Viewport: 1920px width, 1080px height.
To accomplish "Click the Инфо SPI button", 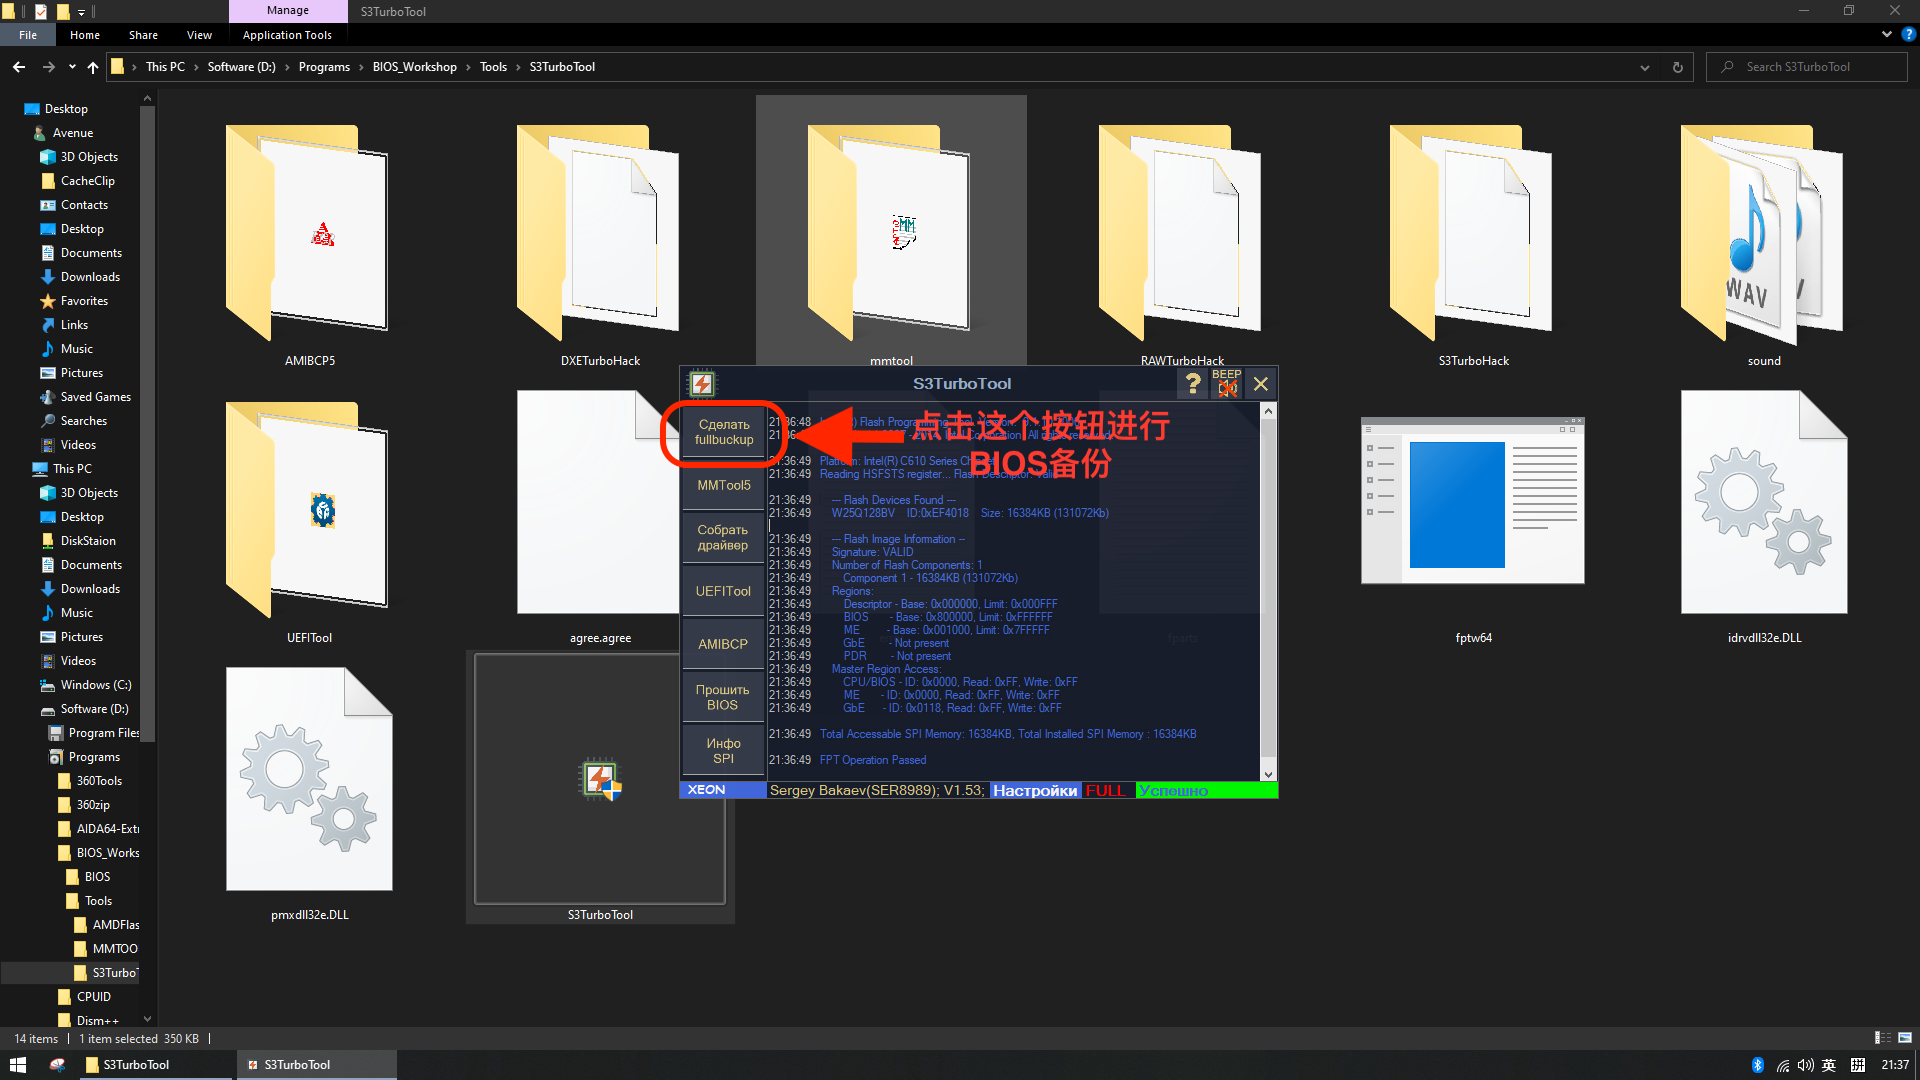I will point(724,751).
